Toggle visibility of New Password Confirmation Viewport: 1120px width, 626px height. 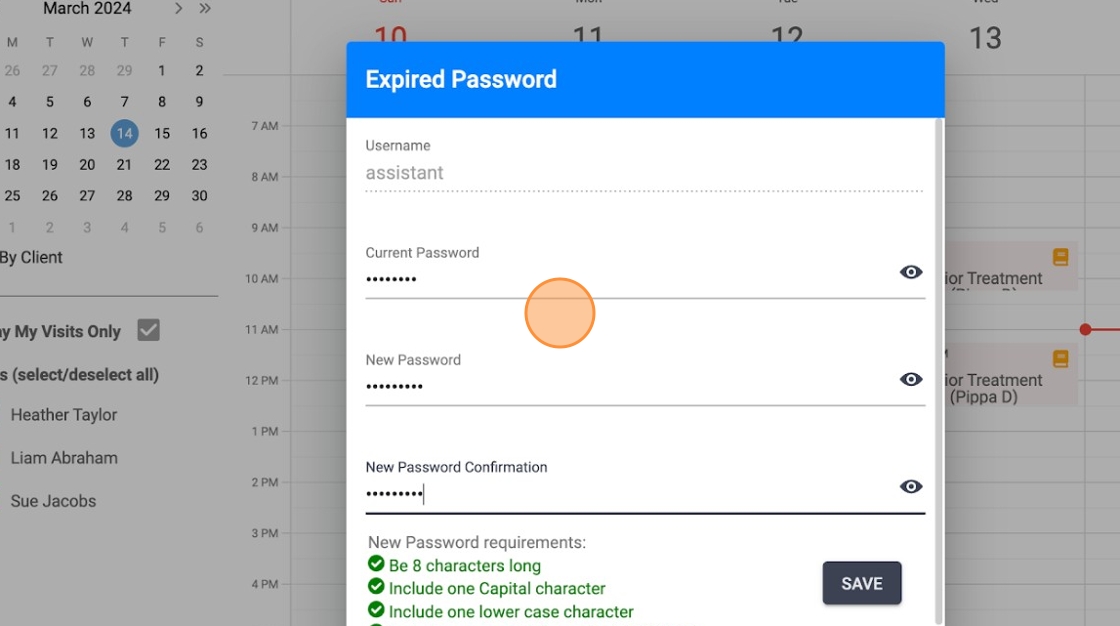910,486
